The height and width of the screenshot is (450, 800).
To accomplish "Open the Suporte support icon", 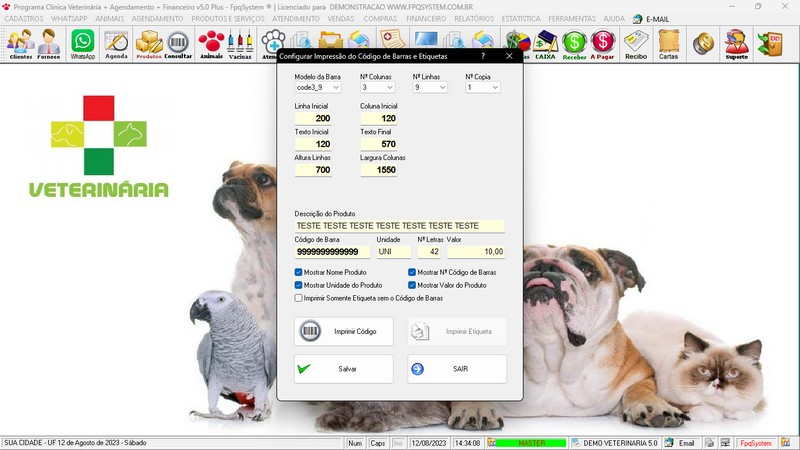I will (737, 44).
